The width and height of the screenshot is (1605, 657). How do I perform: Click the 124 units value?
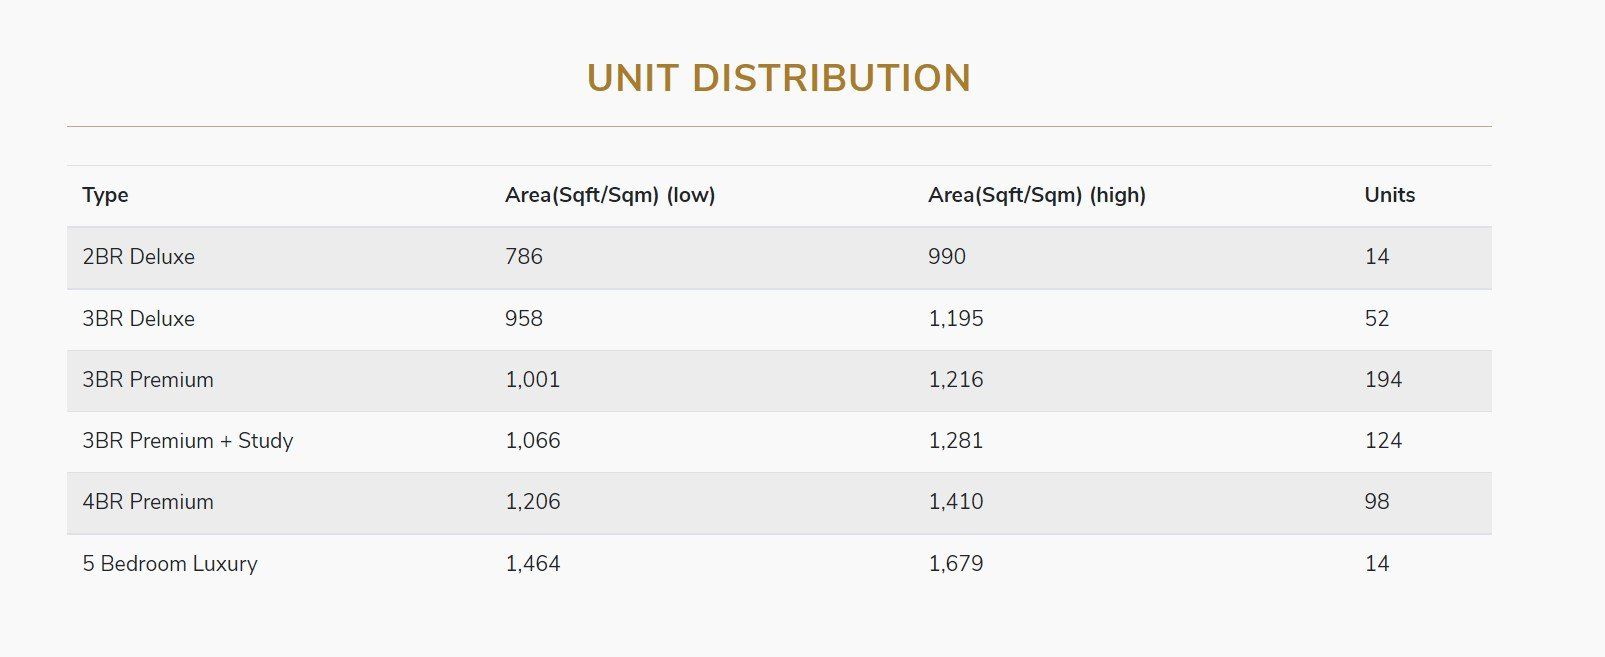pyautogui.click(x=1383, y=441)
